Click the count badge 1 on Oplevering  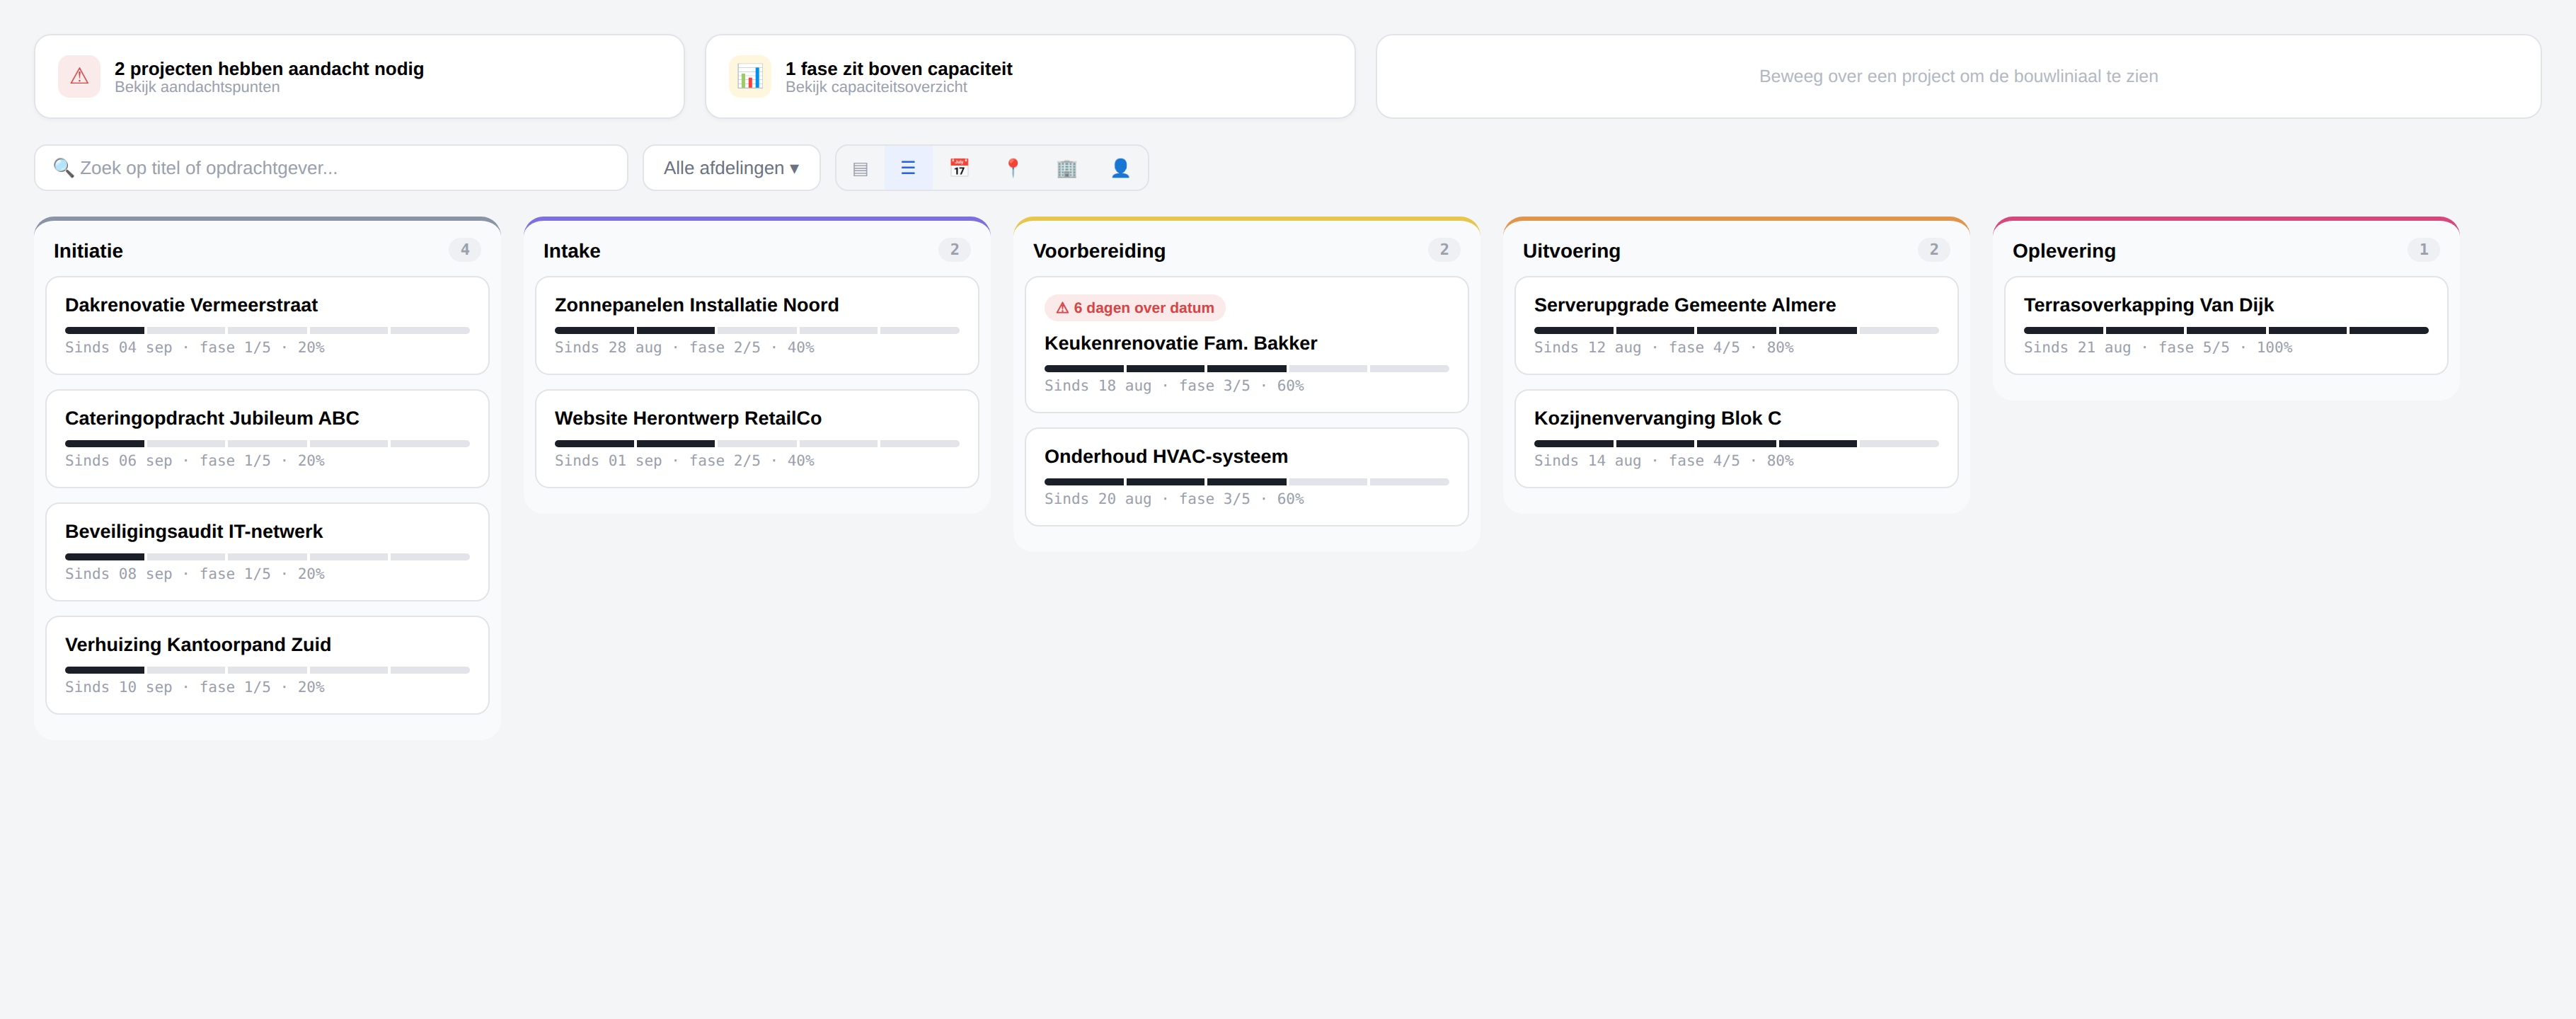(2424, 249)
